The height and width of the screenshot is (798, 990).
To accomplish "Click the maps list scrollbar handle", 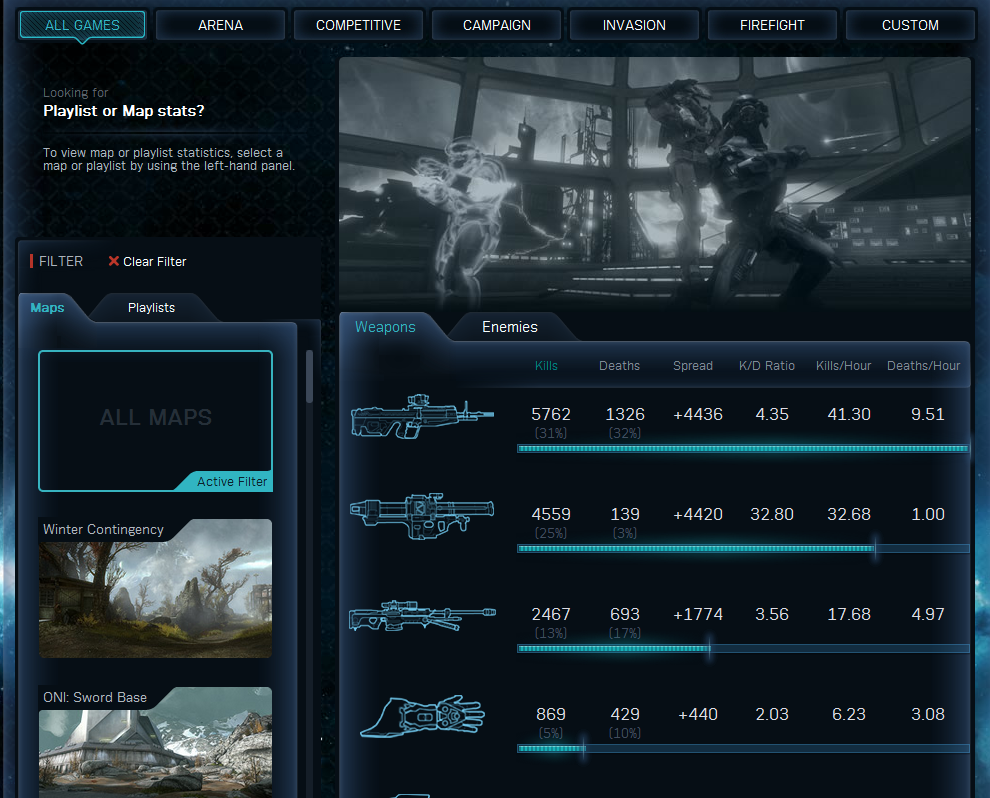I will pyautogui.click(x=309, y=376).
